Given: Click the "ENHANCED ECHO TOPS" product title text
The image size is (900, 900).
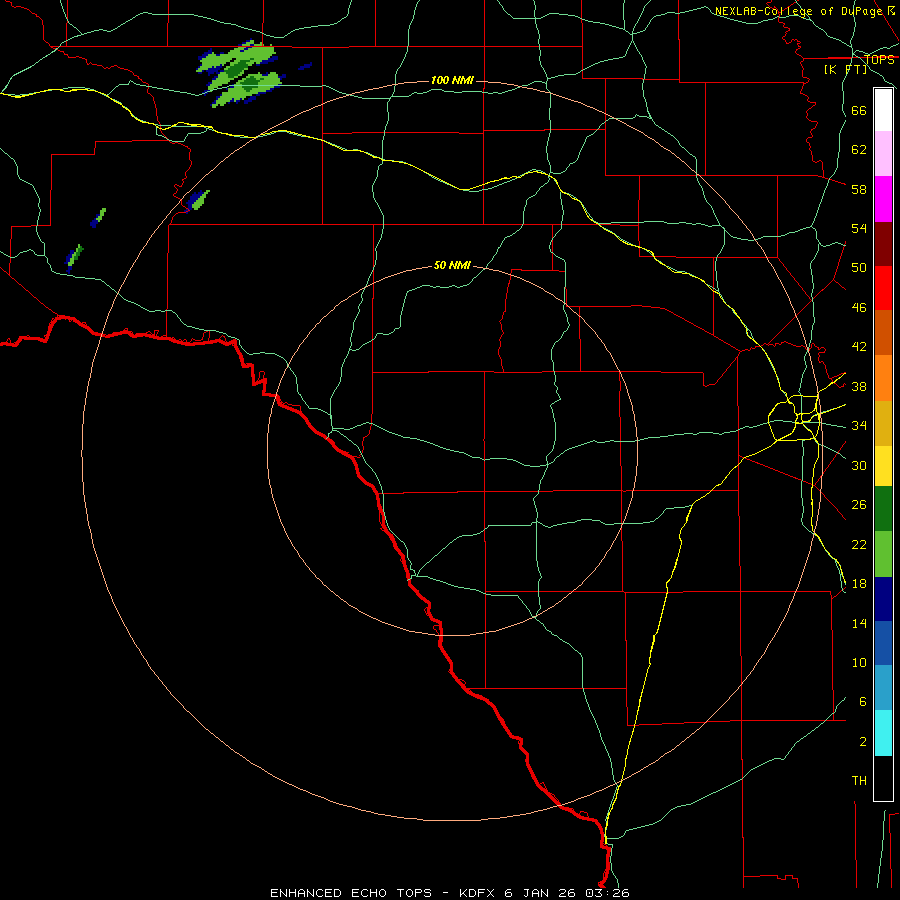Looking at the screenshot, I should [x=351, y=893].
